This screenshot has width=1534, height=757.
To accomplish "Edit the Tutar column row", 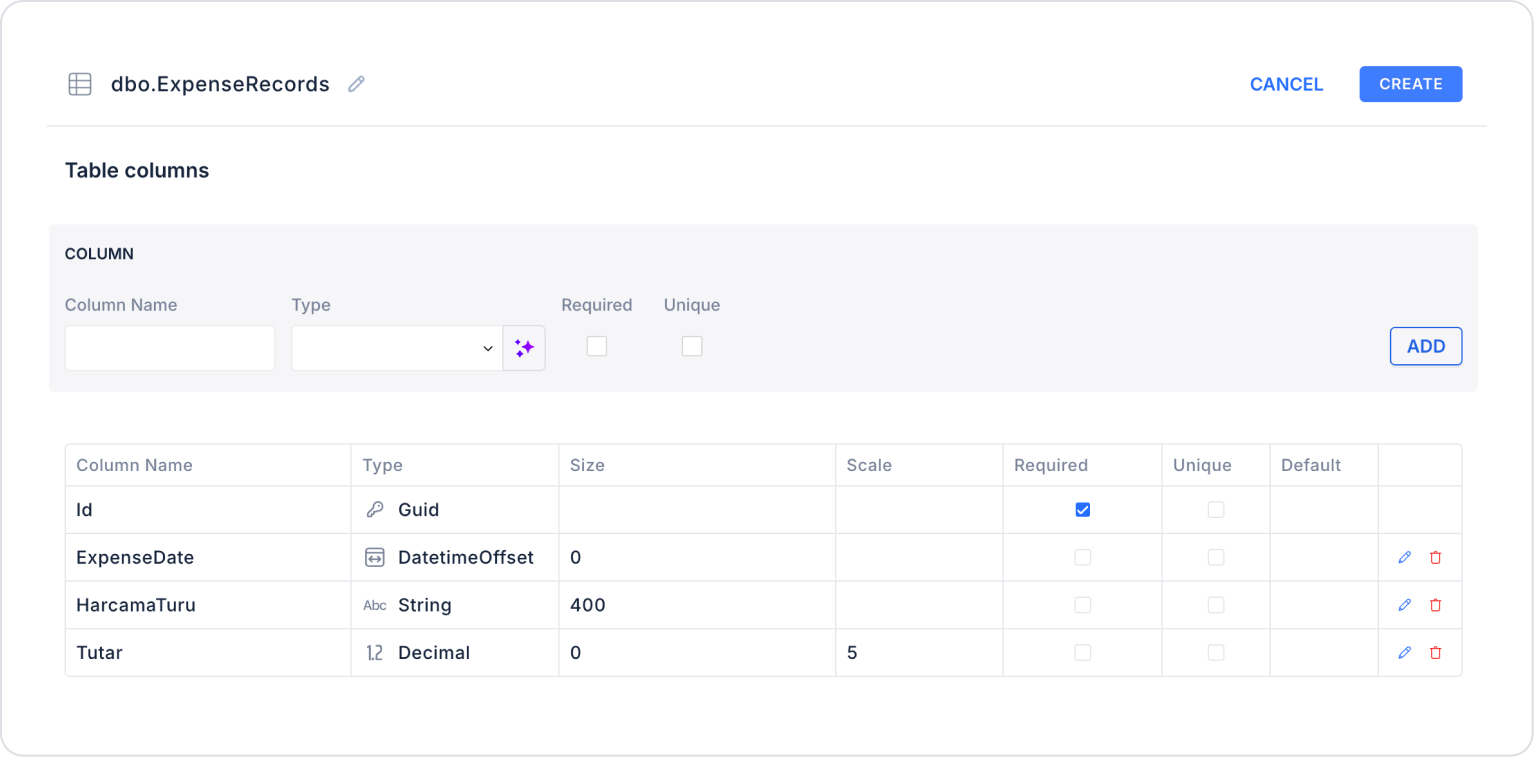I will (x=1404, y=653).
